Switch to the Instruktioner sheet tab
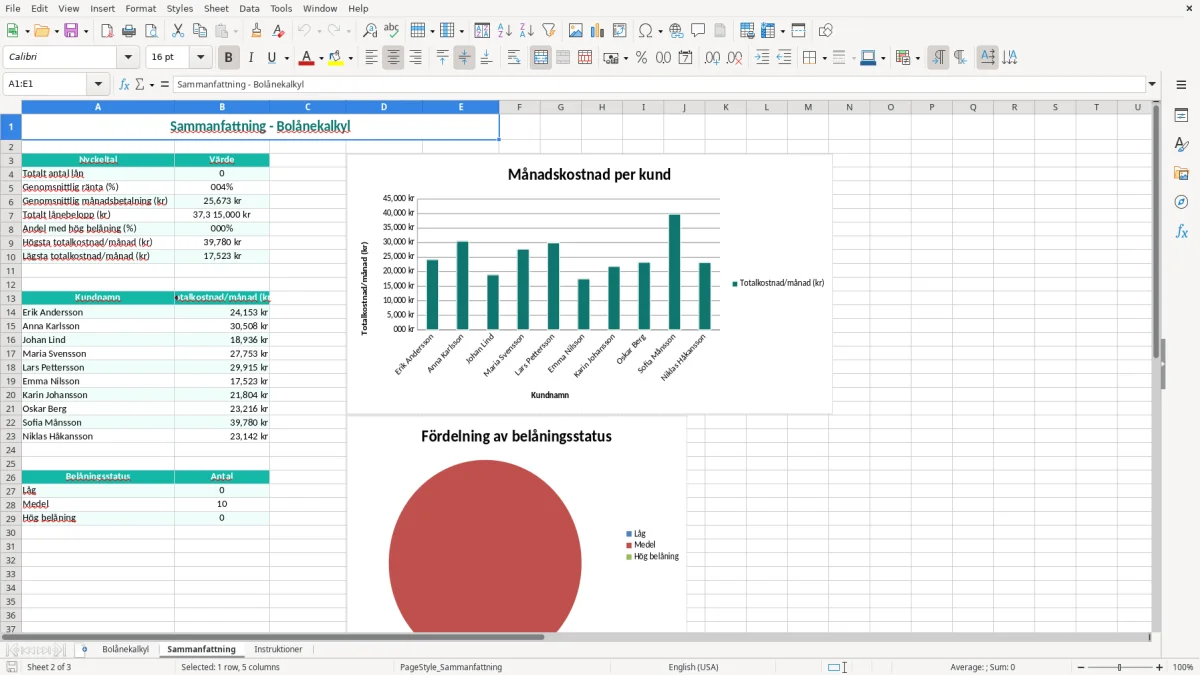Screen dimensions: 1200x675 [x=278, y=649]
